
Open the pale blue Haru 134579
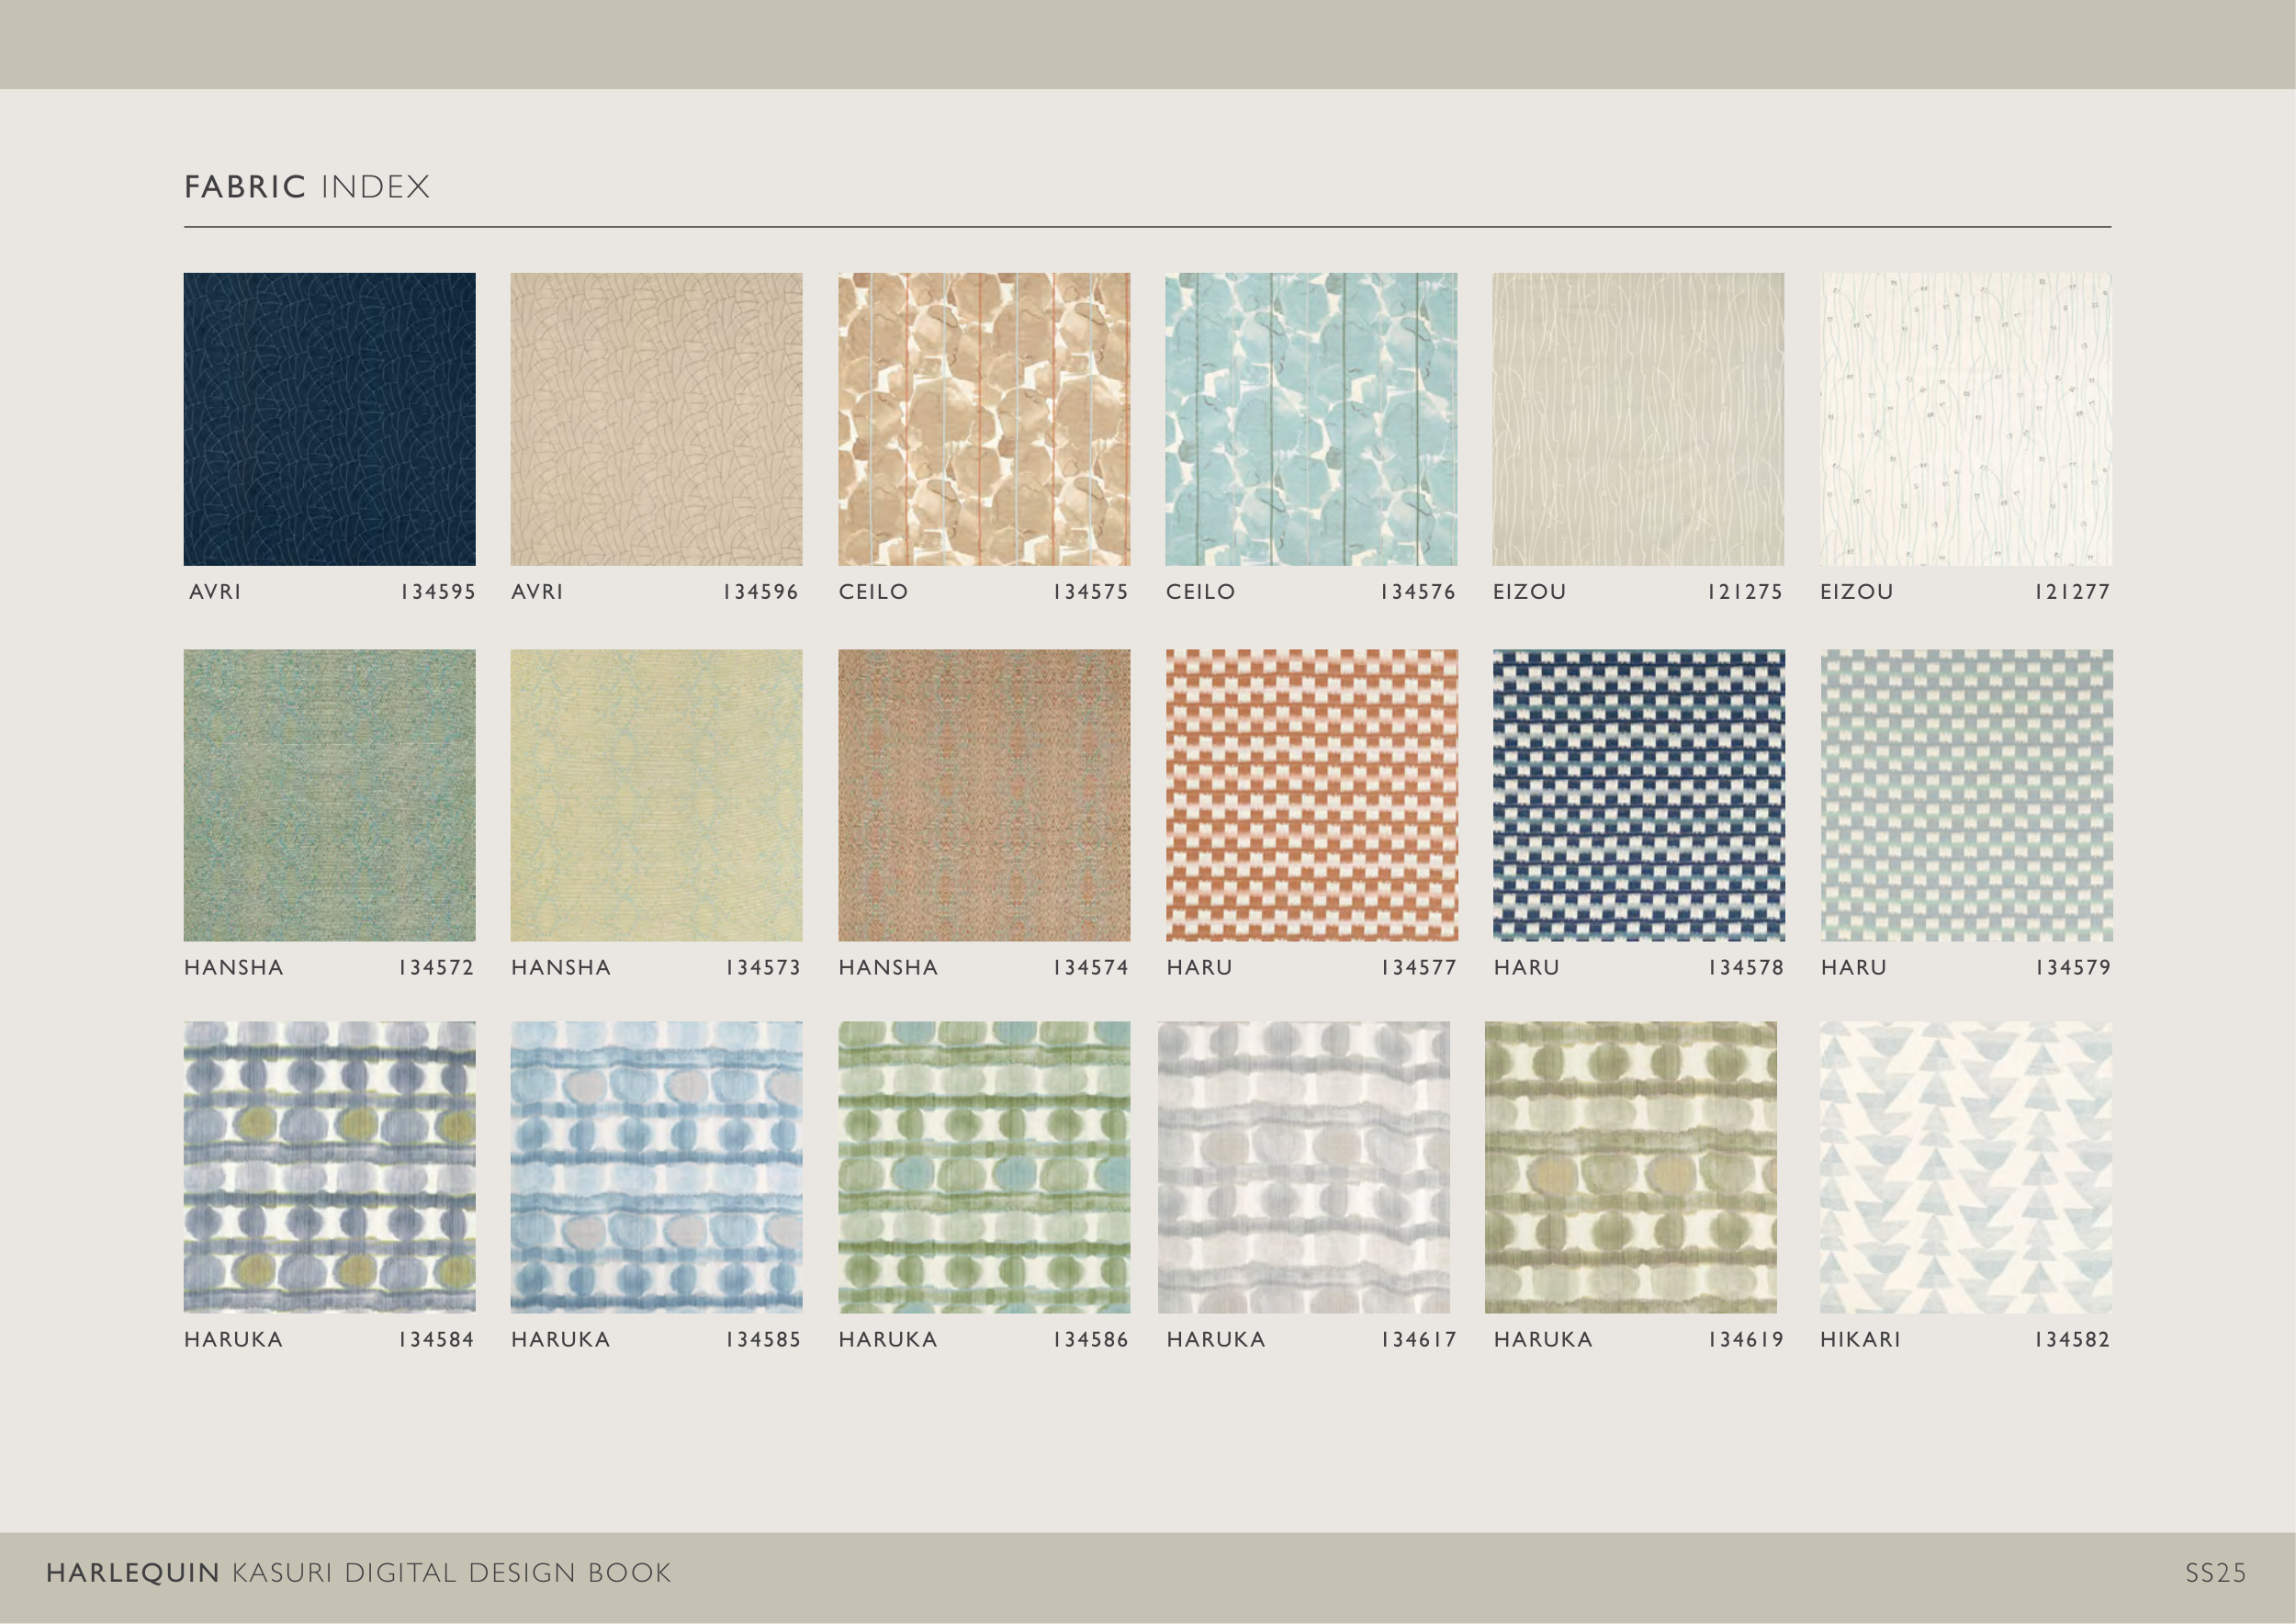click(x=1966, y=795)
